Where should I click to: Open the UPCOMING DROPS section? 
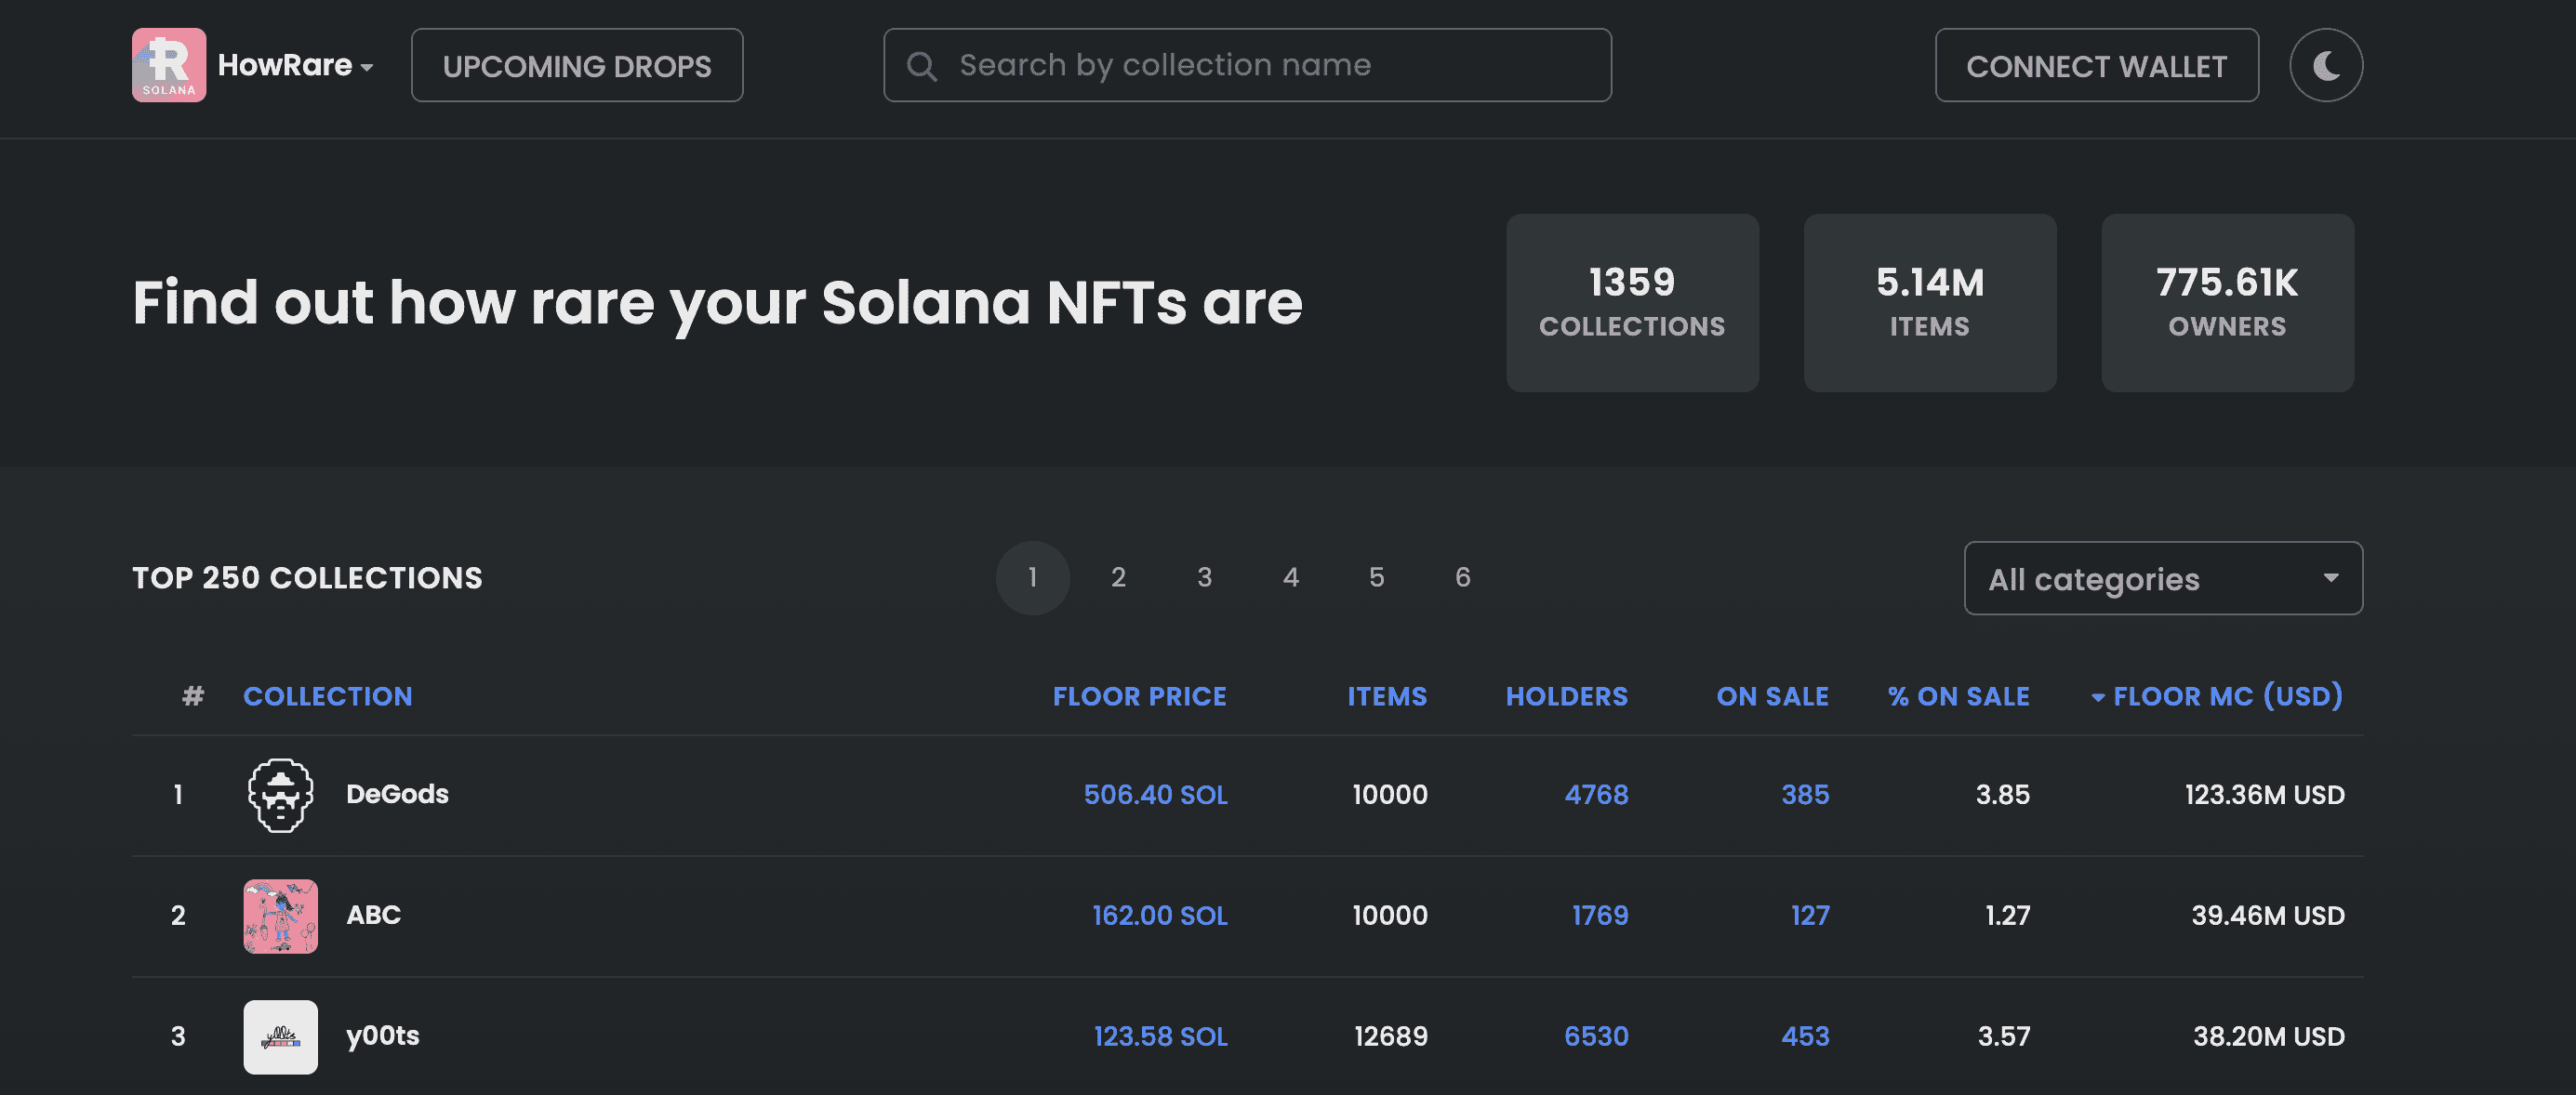pos(577,65)
